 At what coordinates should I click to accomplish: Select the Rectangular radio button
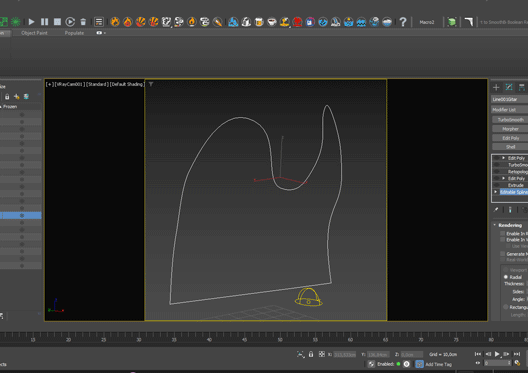tap(505, 307)
